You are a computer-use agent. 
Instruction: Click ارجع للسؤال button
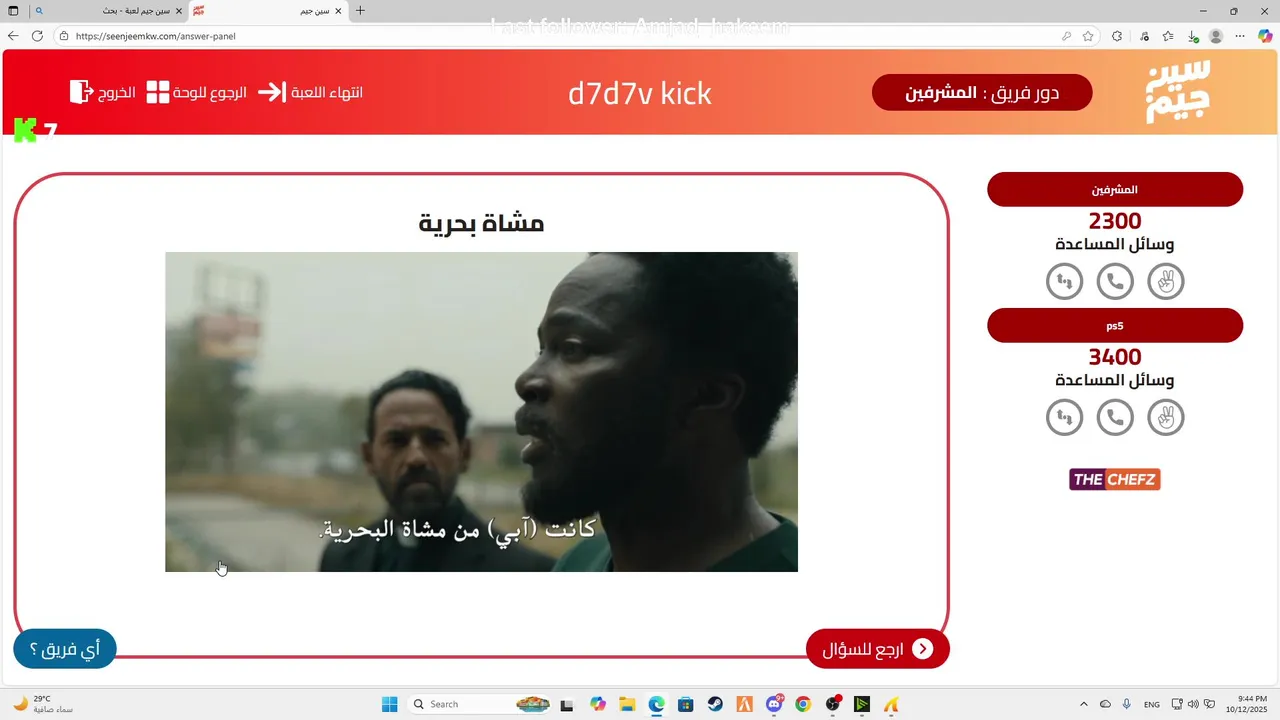tap(877, 649)
